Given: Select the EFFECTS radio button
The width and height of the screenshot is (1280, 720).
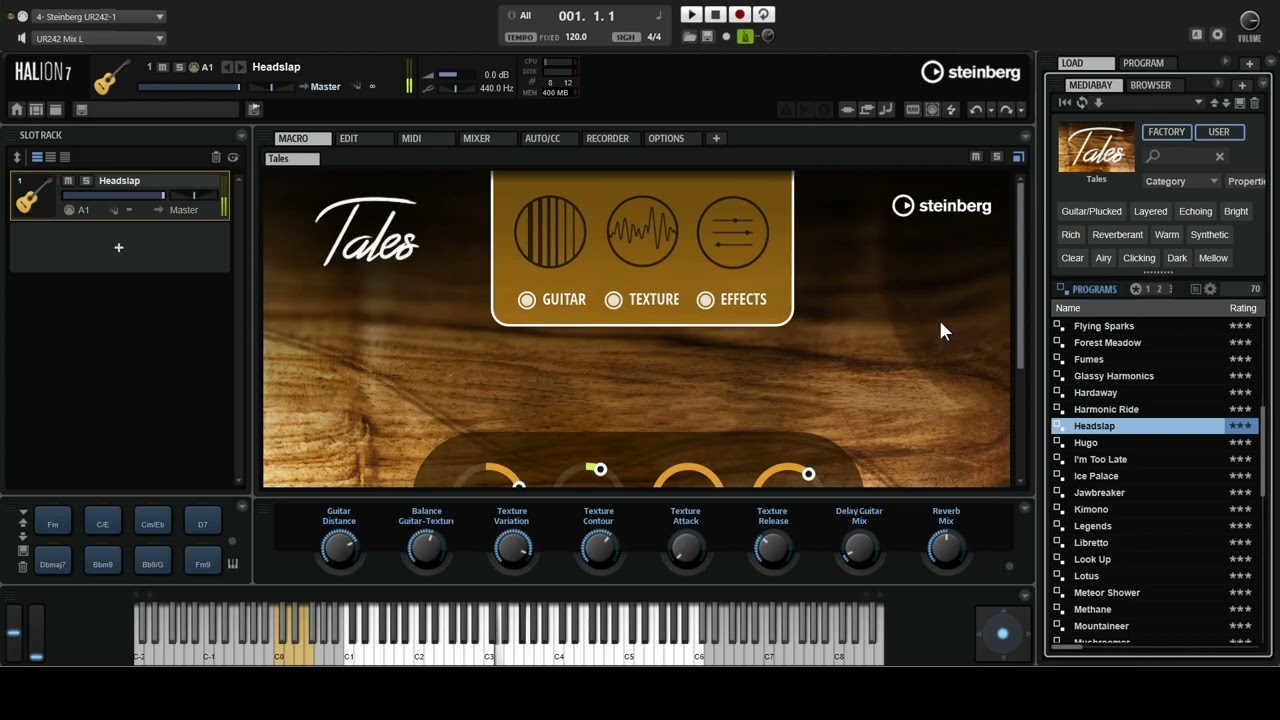Looking at the screenshot, I should coord(706,300).
